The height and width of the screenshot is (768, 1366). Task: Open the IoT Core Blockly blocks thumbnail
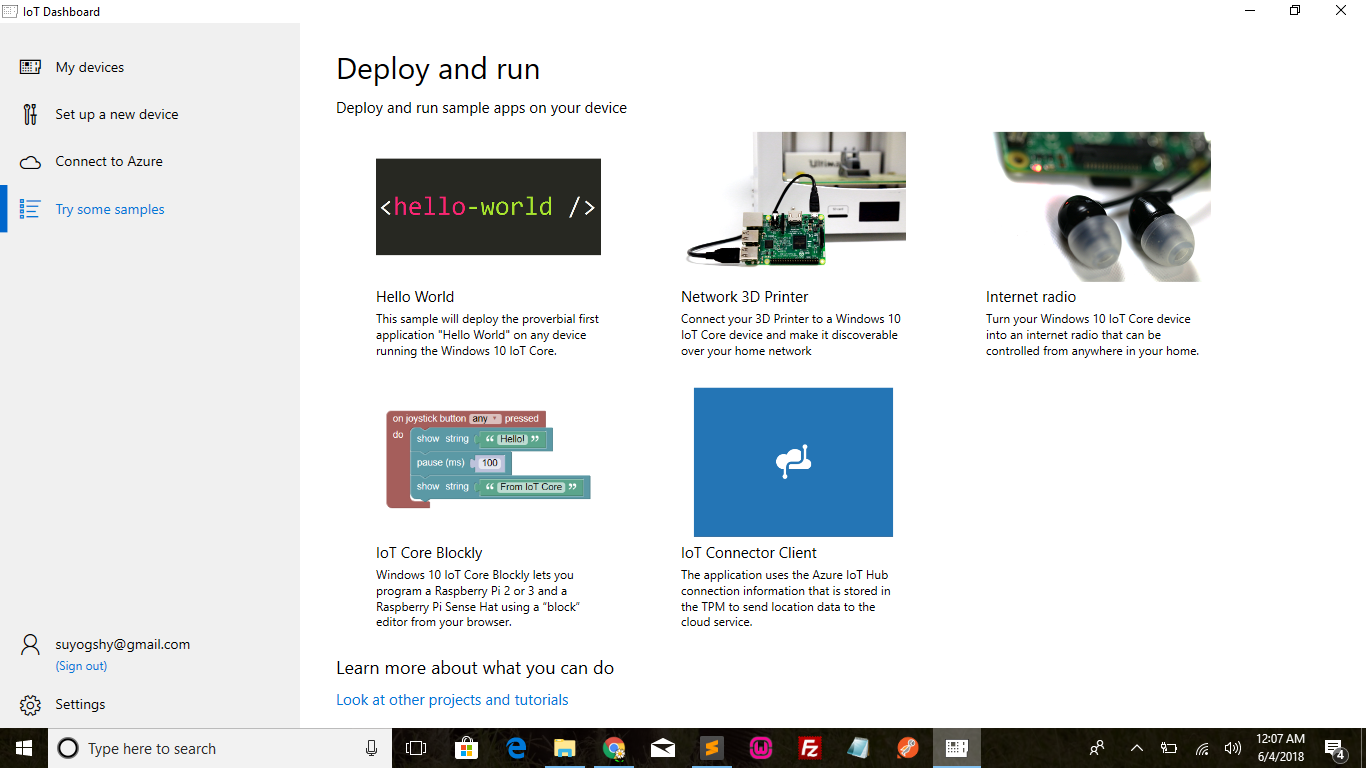(x=488, y=459)
